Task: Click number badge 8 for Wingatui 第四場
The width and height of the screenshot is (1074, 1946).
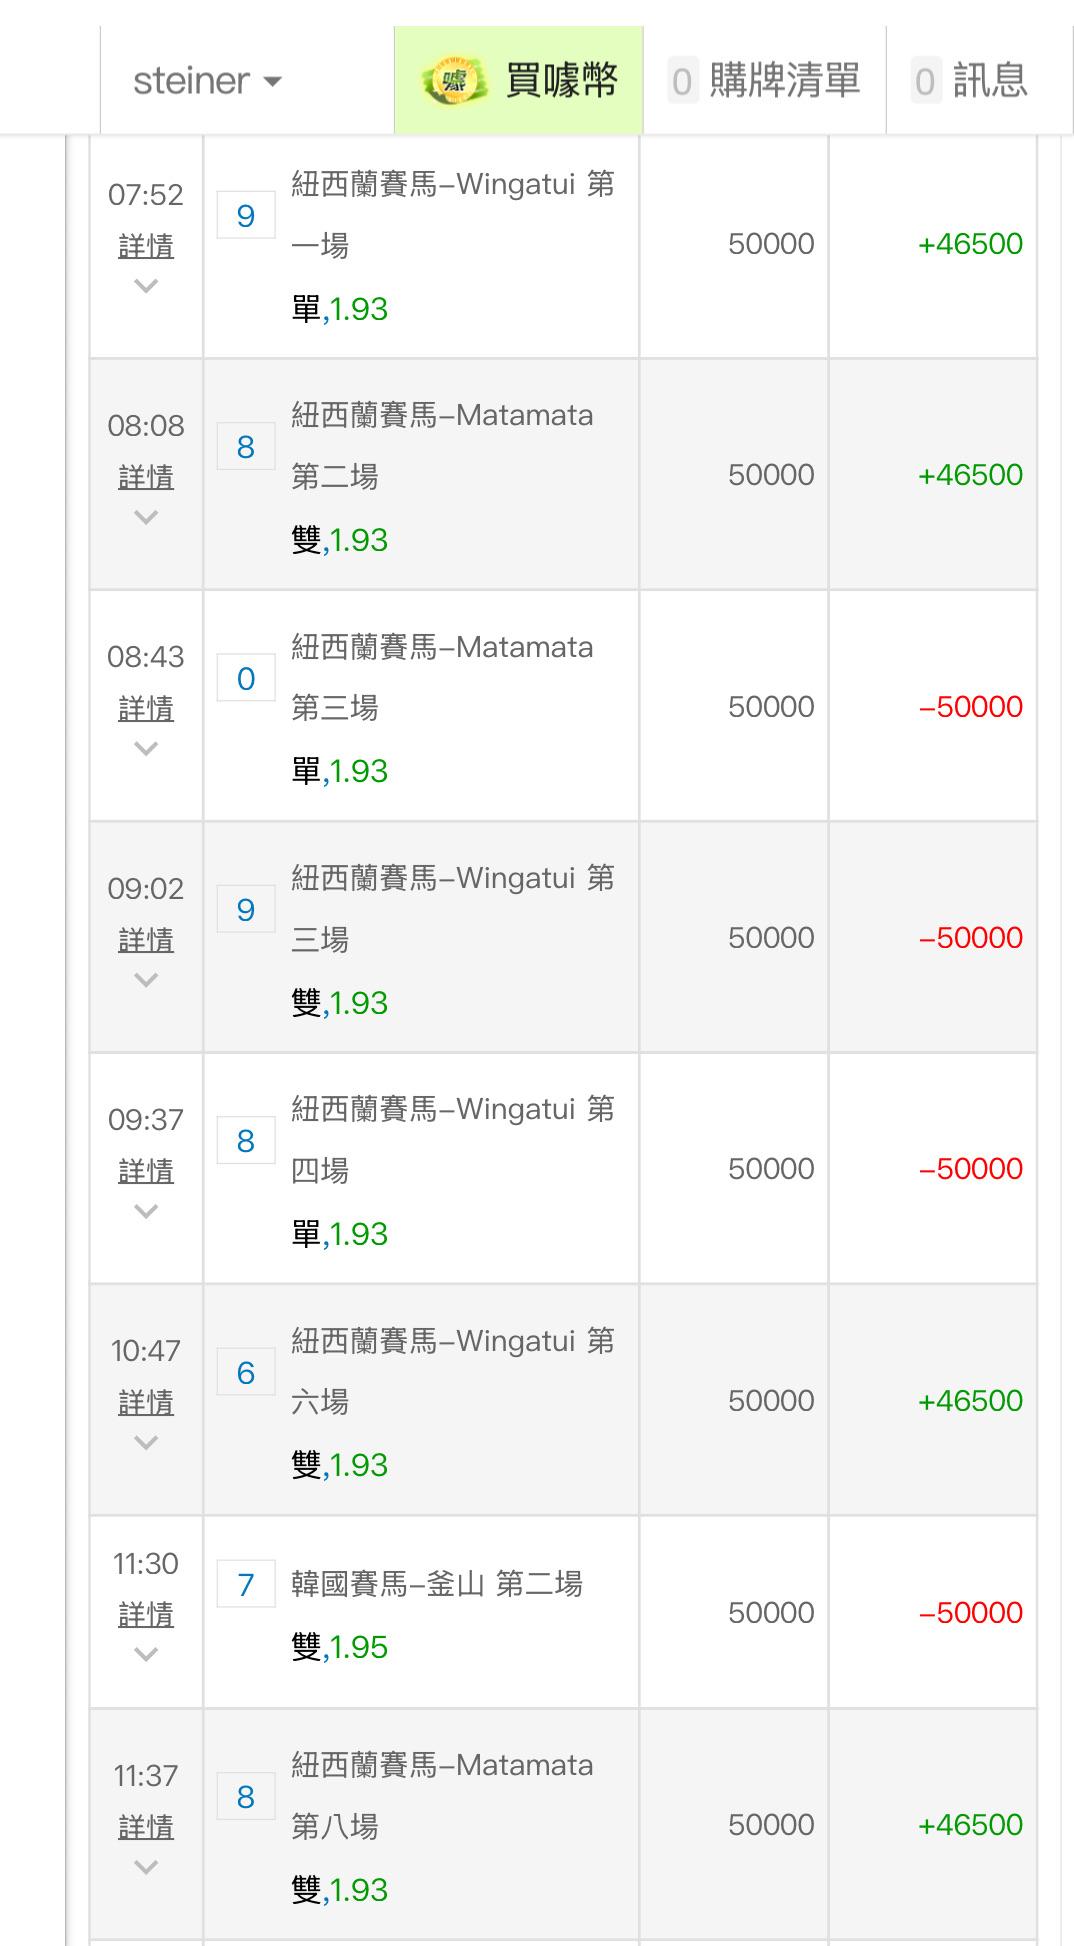Action: coord(246,1141)
